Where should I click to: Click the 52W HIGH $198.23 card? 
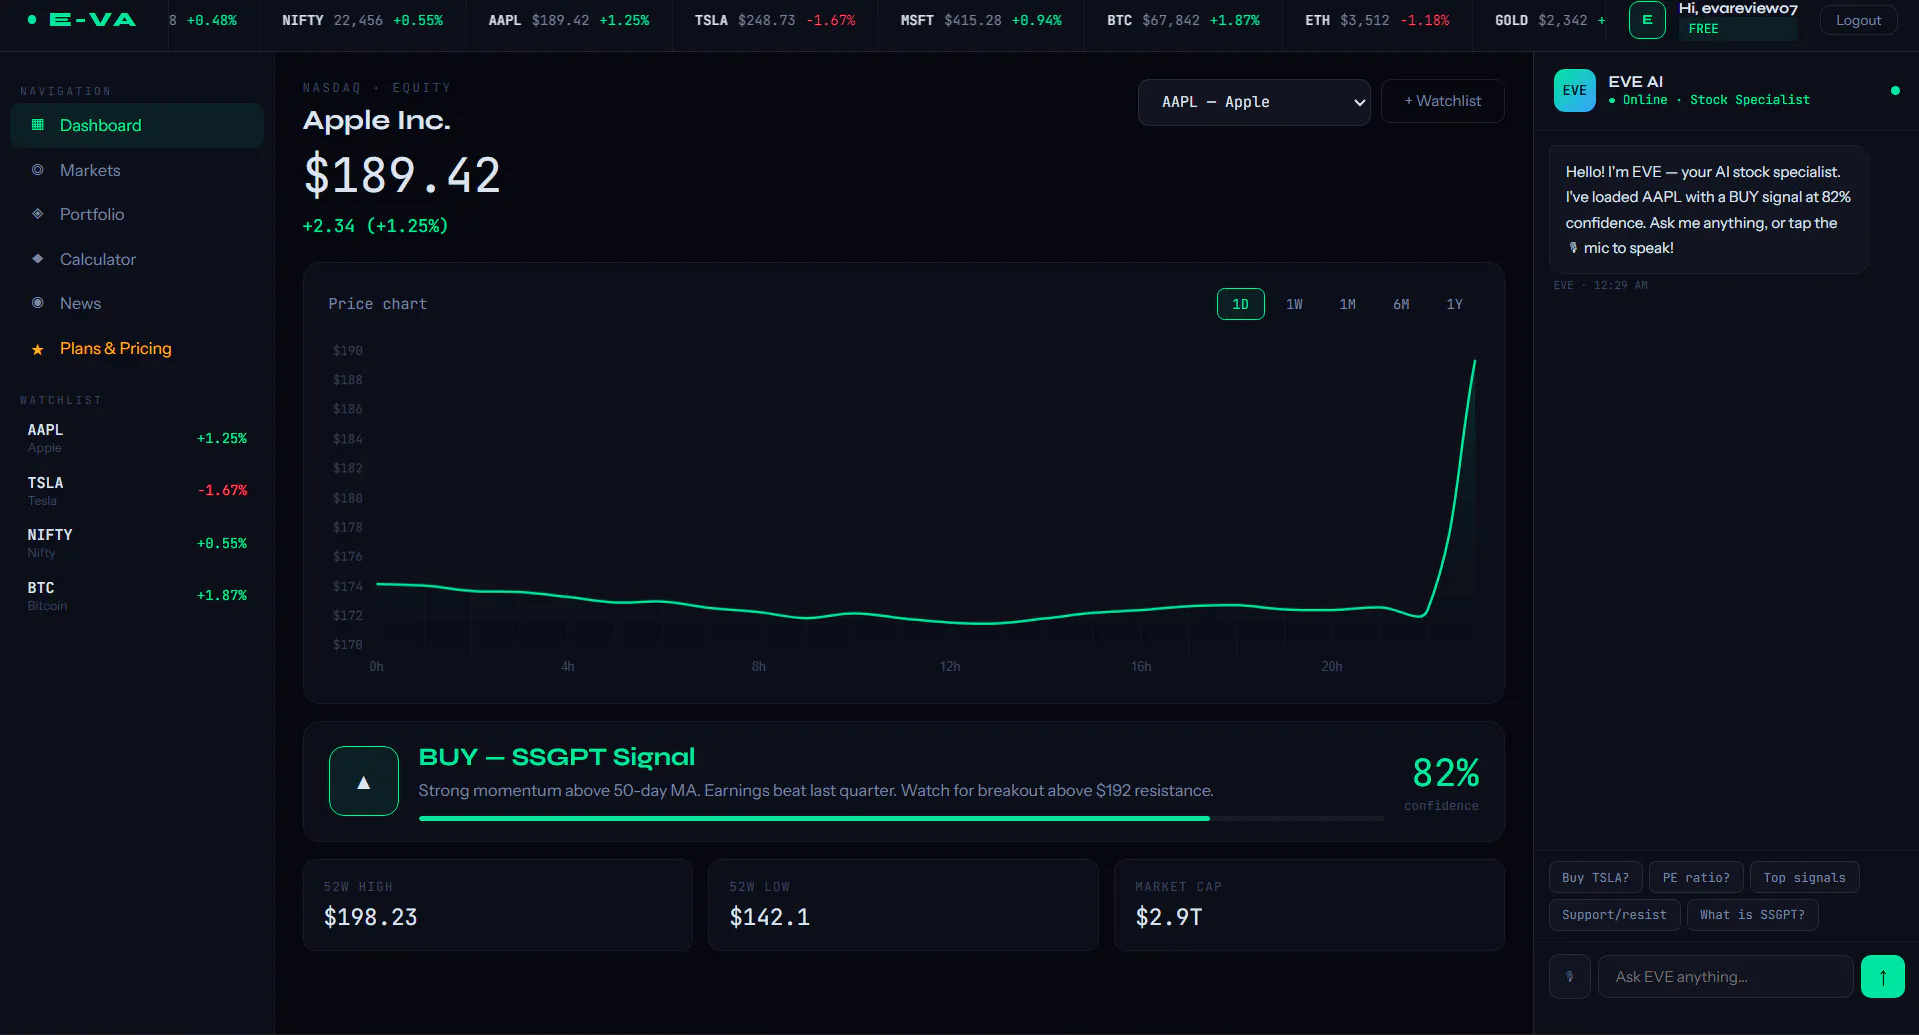click(x=498, y=905)
